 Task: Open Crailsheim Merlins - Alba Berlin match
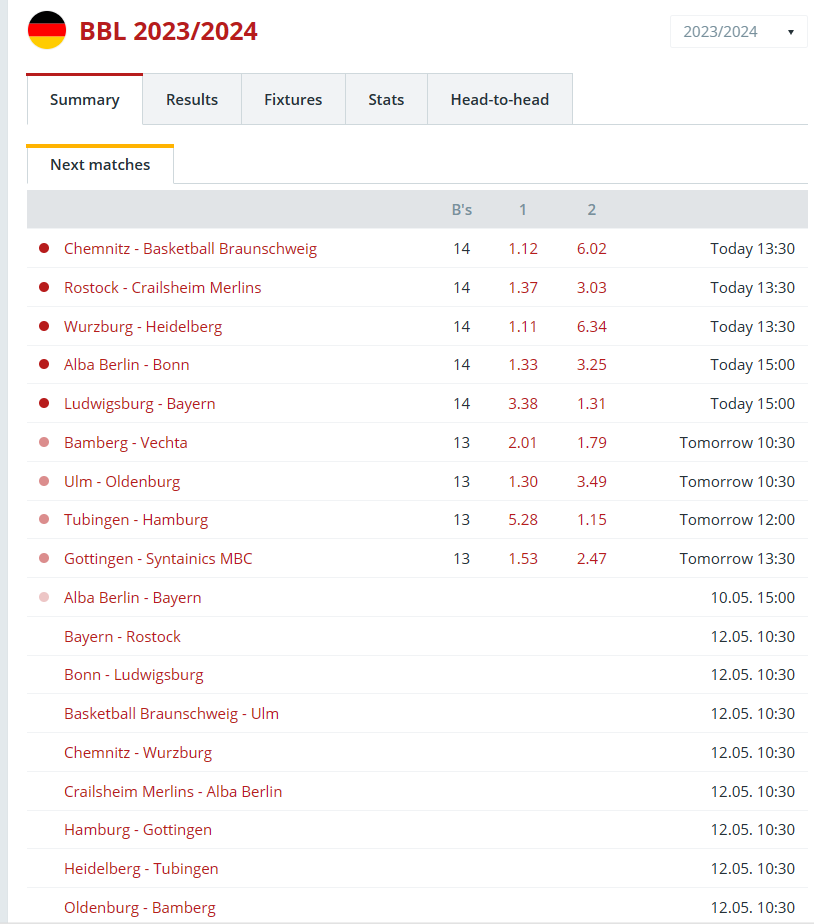[x=173, y=791]
